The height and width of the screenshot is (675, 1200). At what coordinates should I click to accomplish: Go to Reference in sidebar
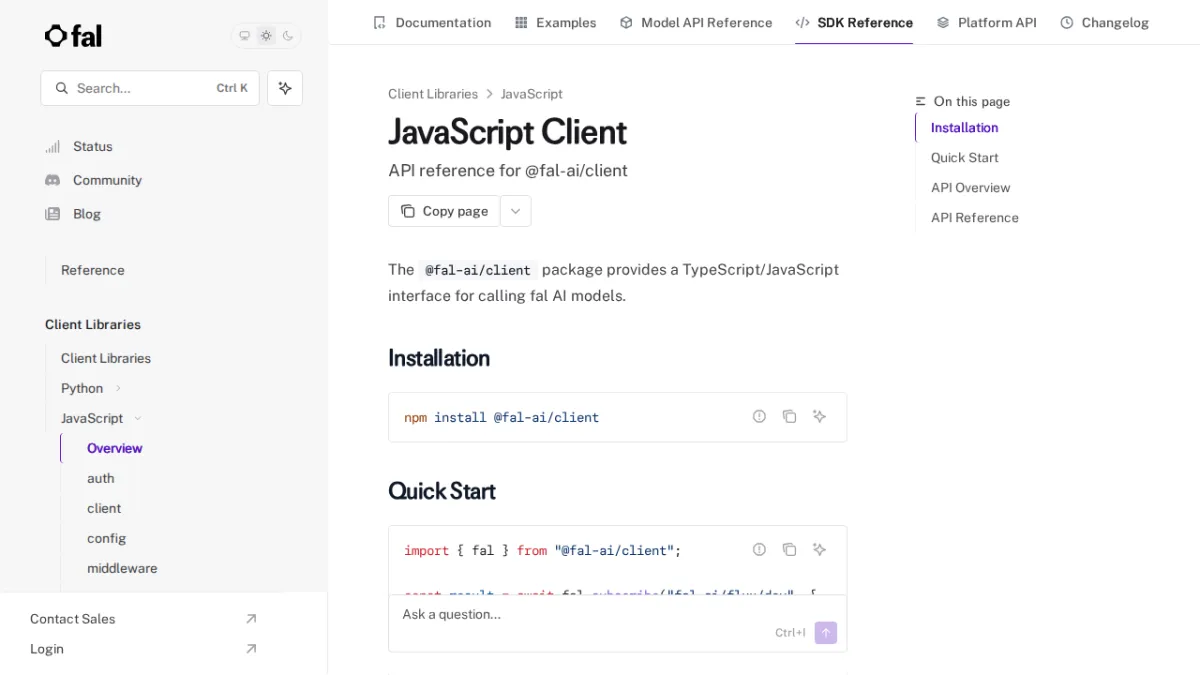tap(93, 270)
